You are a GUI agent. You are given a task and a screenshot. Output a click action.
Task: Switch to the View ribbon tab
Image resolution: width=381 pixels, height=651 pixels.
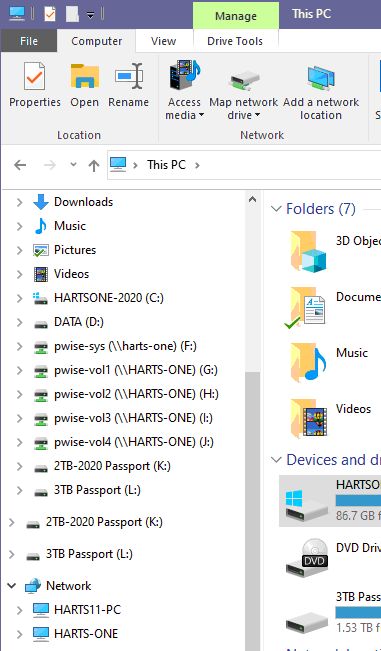pyautogui.click(x=164, y=41)
